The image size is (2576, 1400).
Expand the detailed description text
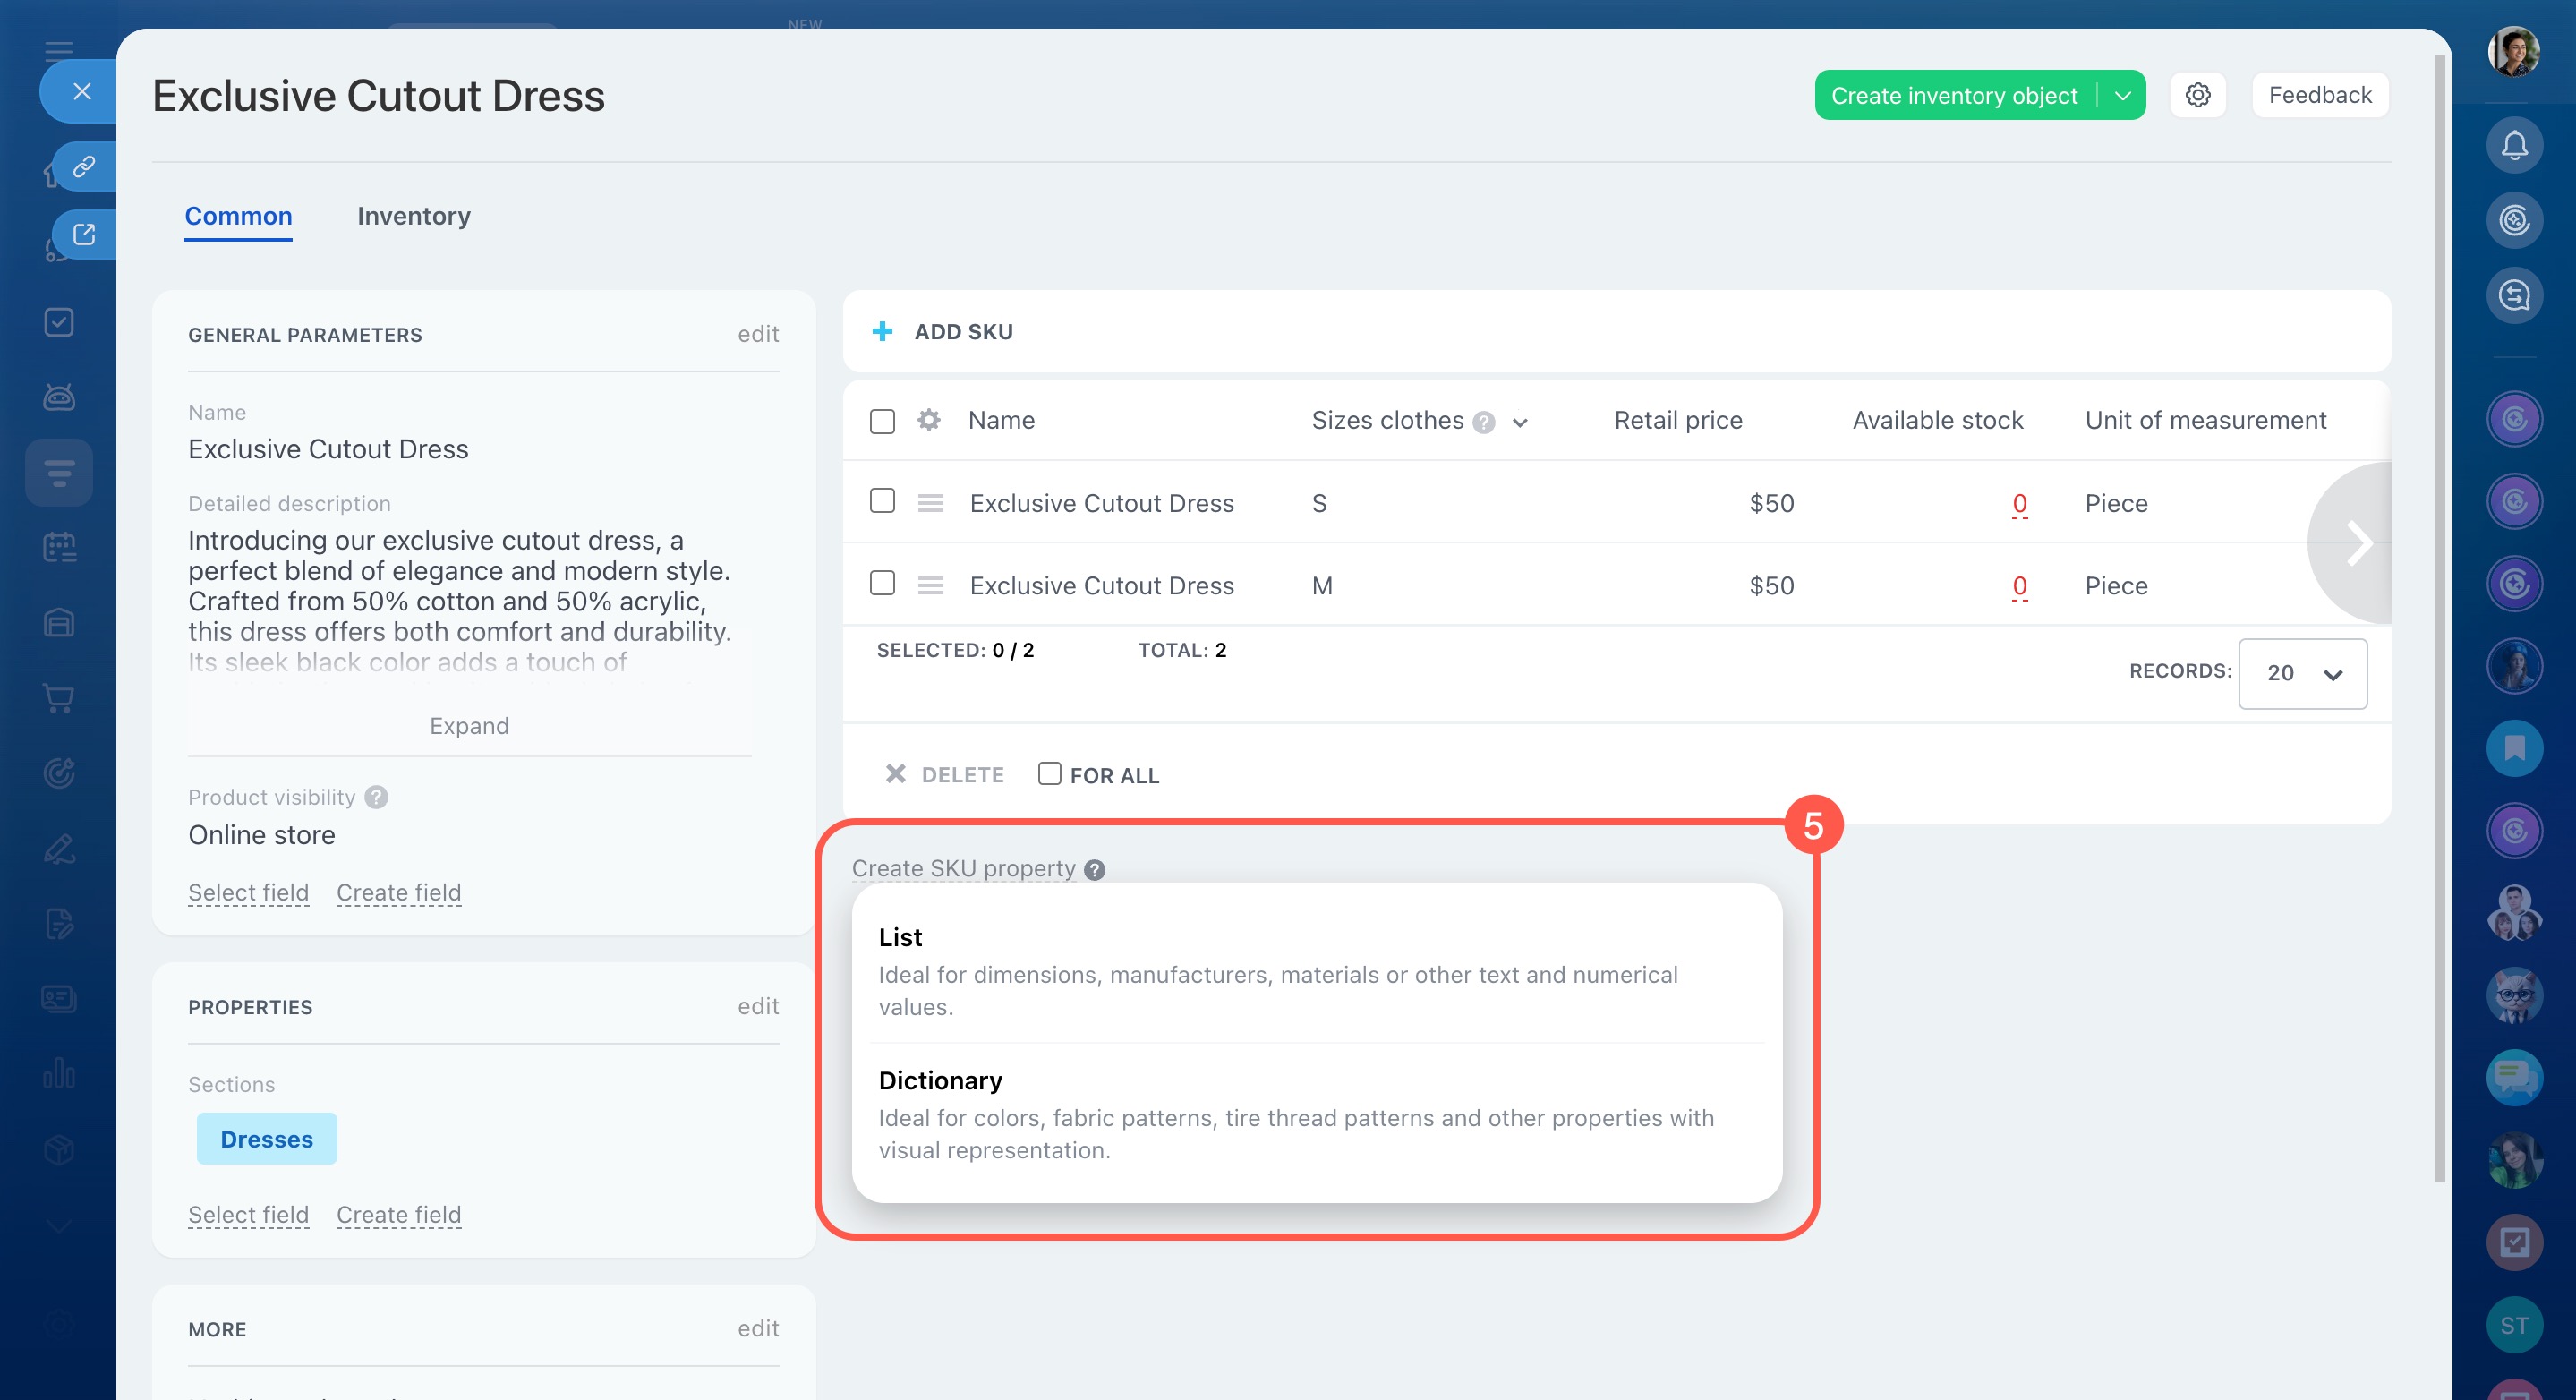point(469,725)
